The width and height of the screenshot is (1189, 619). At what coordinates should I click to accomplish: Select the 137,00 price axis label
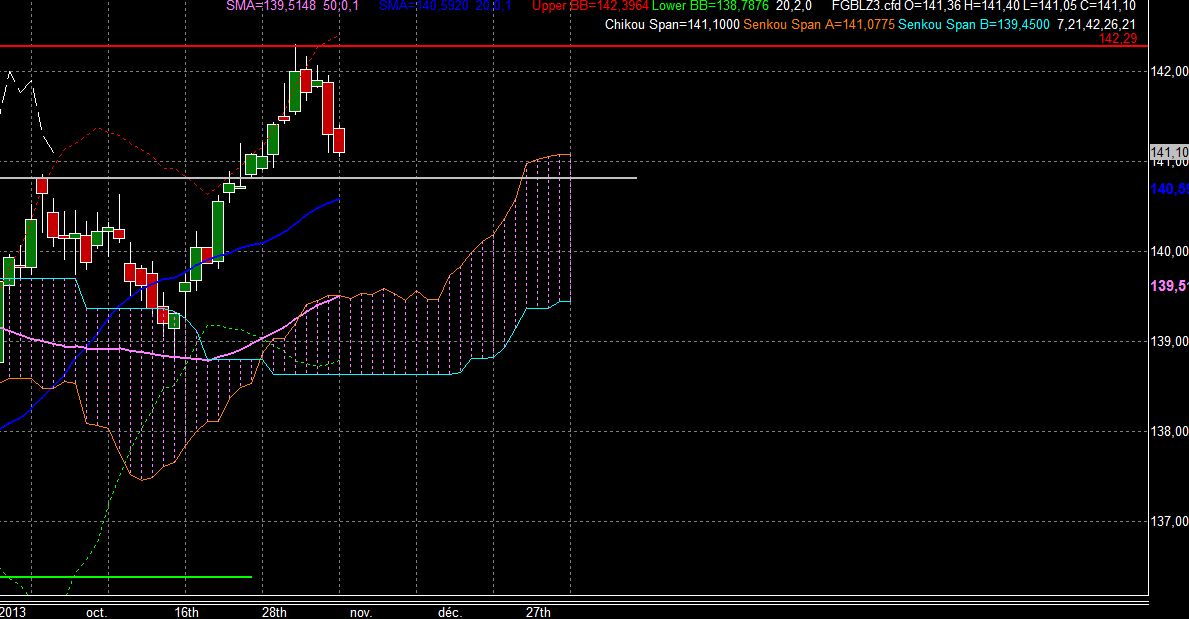coord(1169,521)
